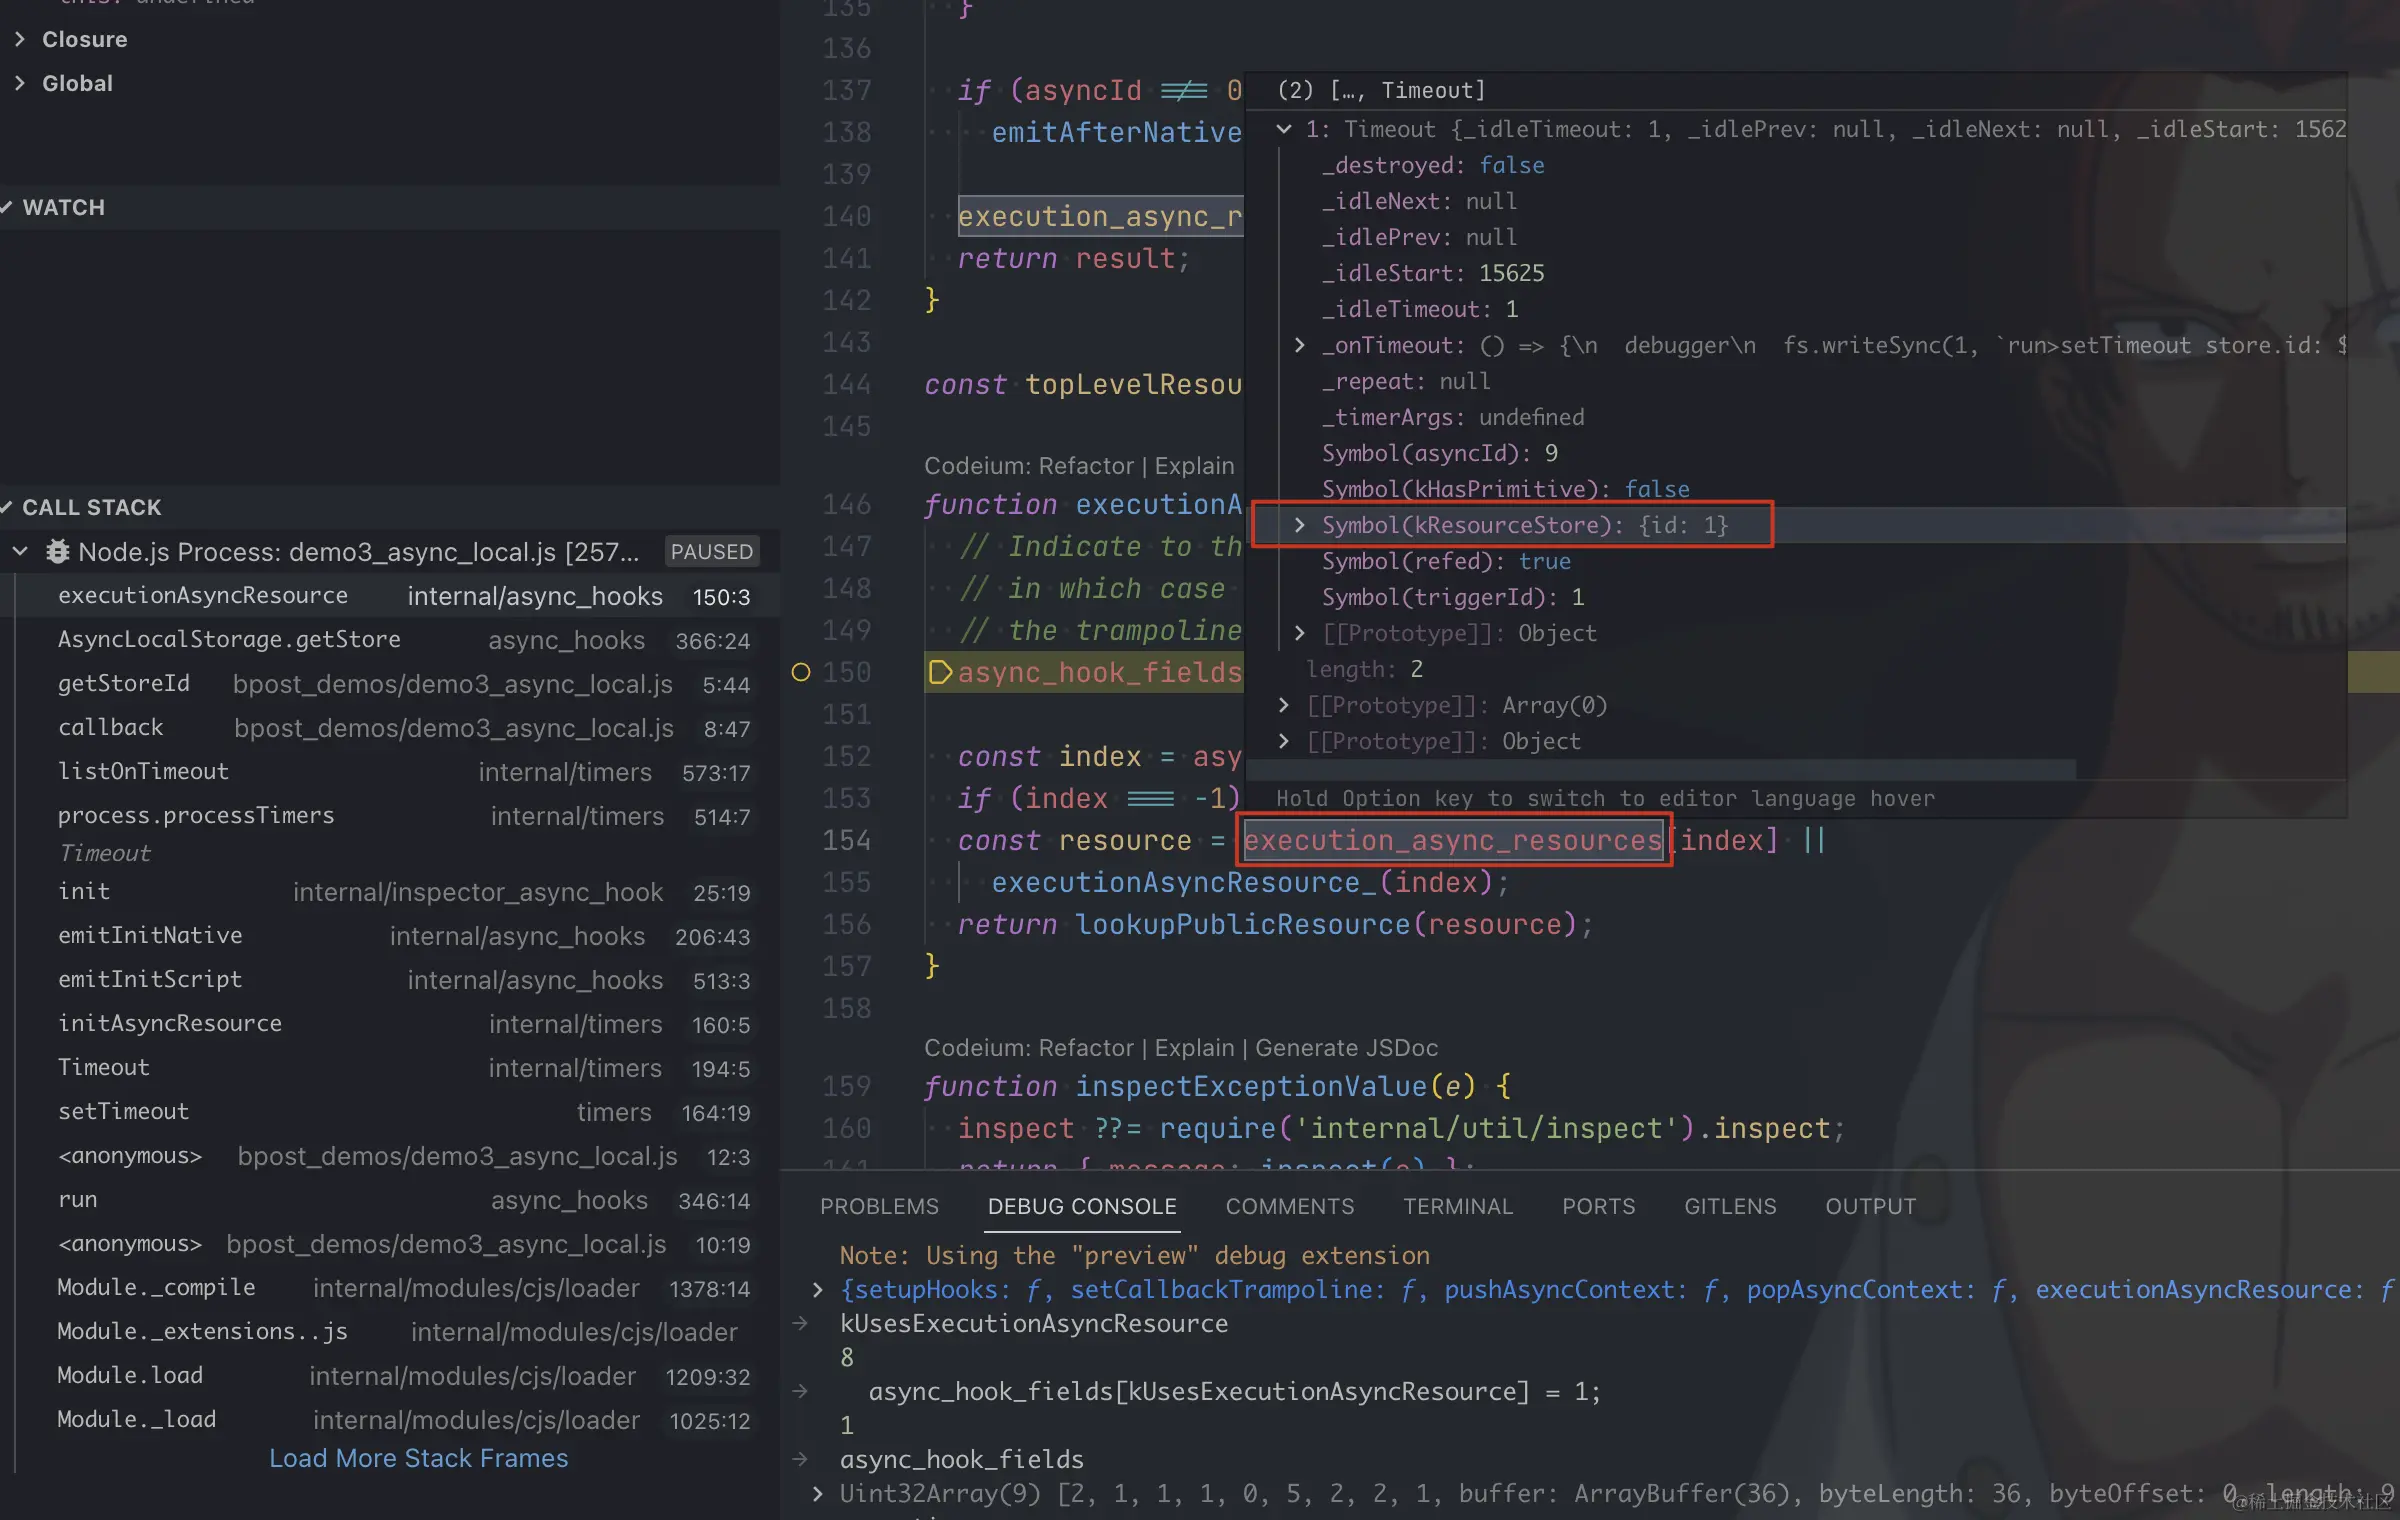The width and height of the screenshot is (2400, 1520).
Task: Click the Symbol(asyncId): 9 property
Action: click(1439, 453)
